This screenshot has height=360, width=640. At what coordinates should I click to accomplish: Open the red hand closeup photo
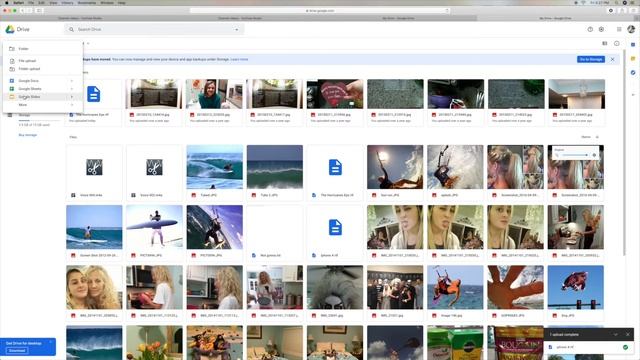516,287
